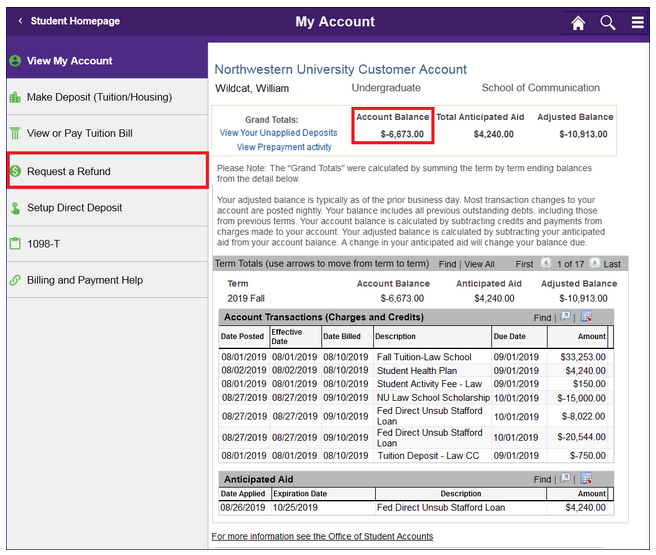
Task: Sort transactions by Description column header
Action: (x=395, y=336)
